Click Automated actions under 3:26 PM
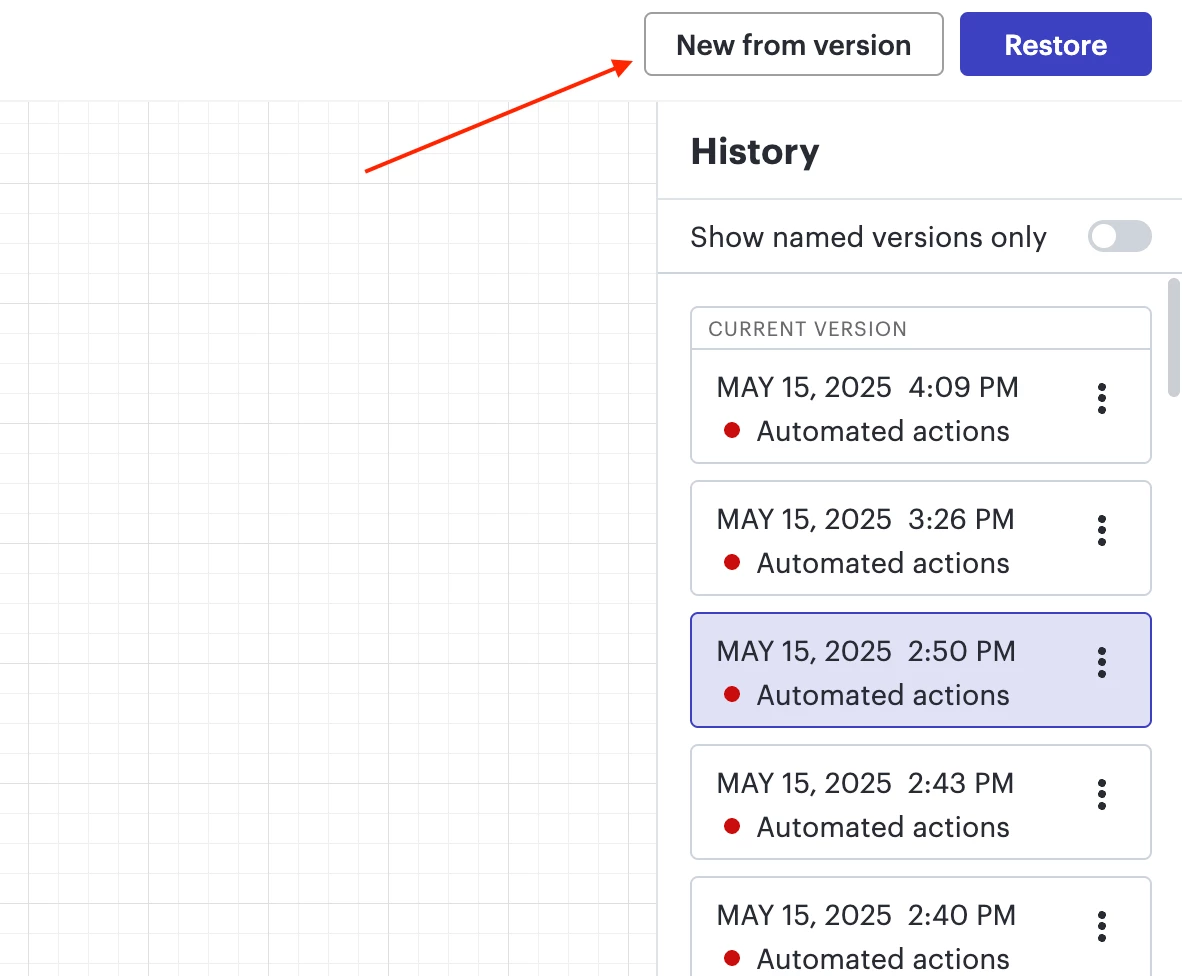Image resolution: width=1182 pixels, height=976 pixels. point(883,563)
